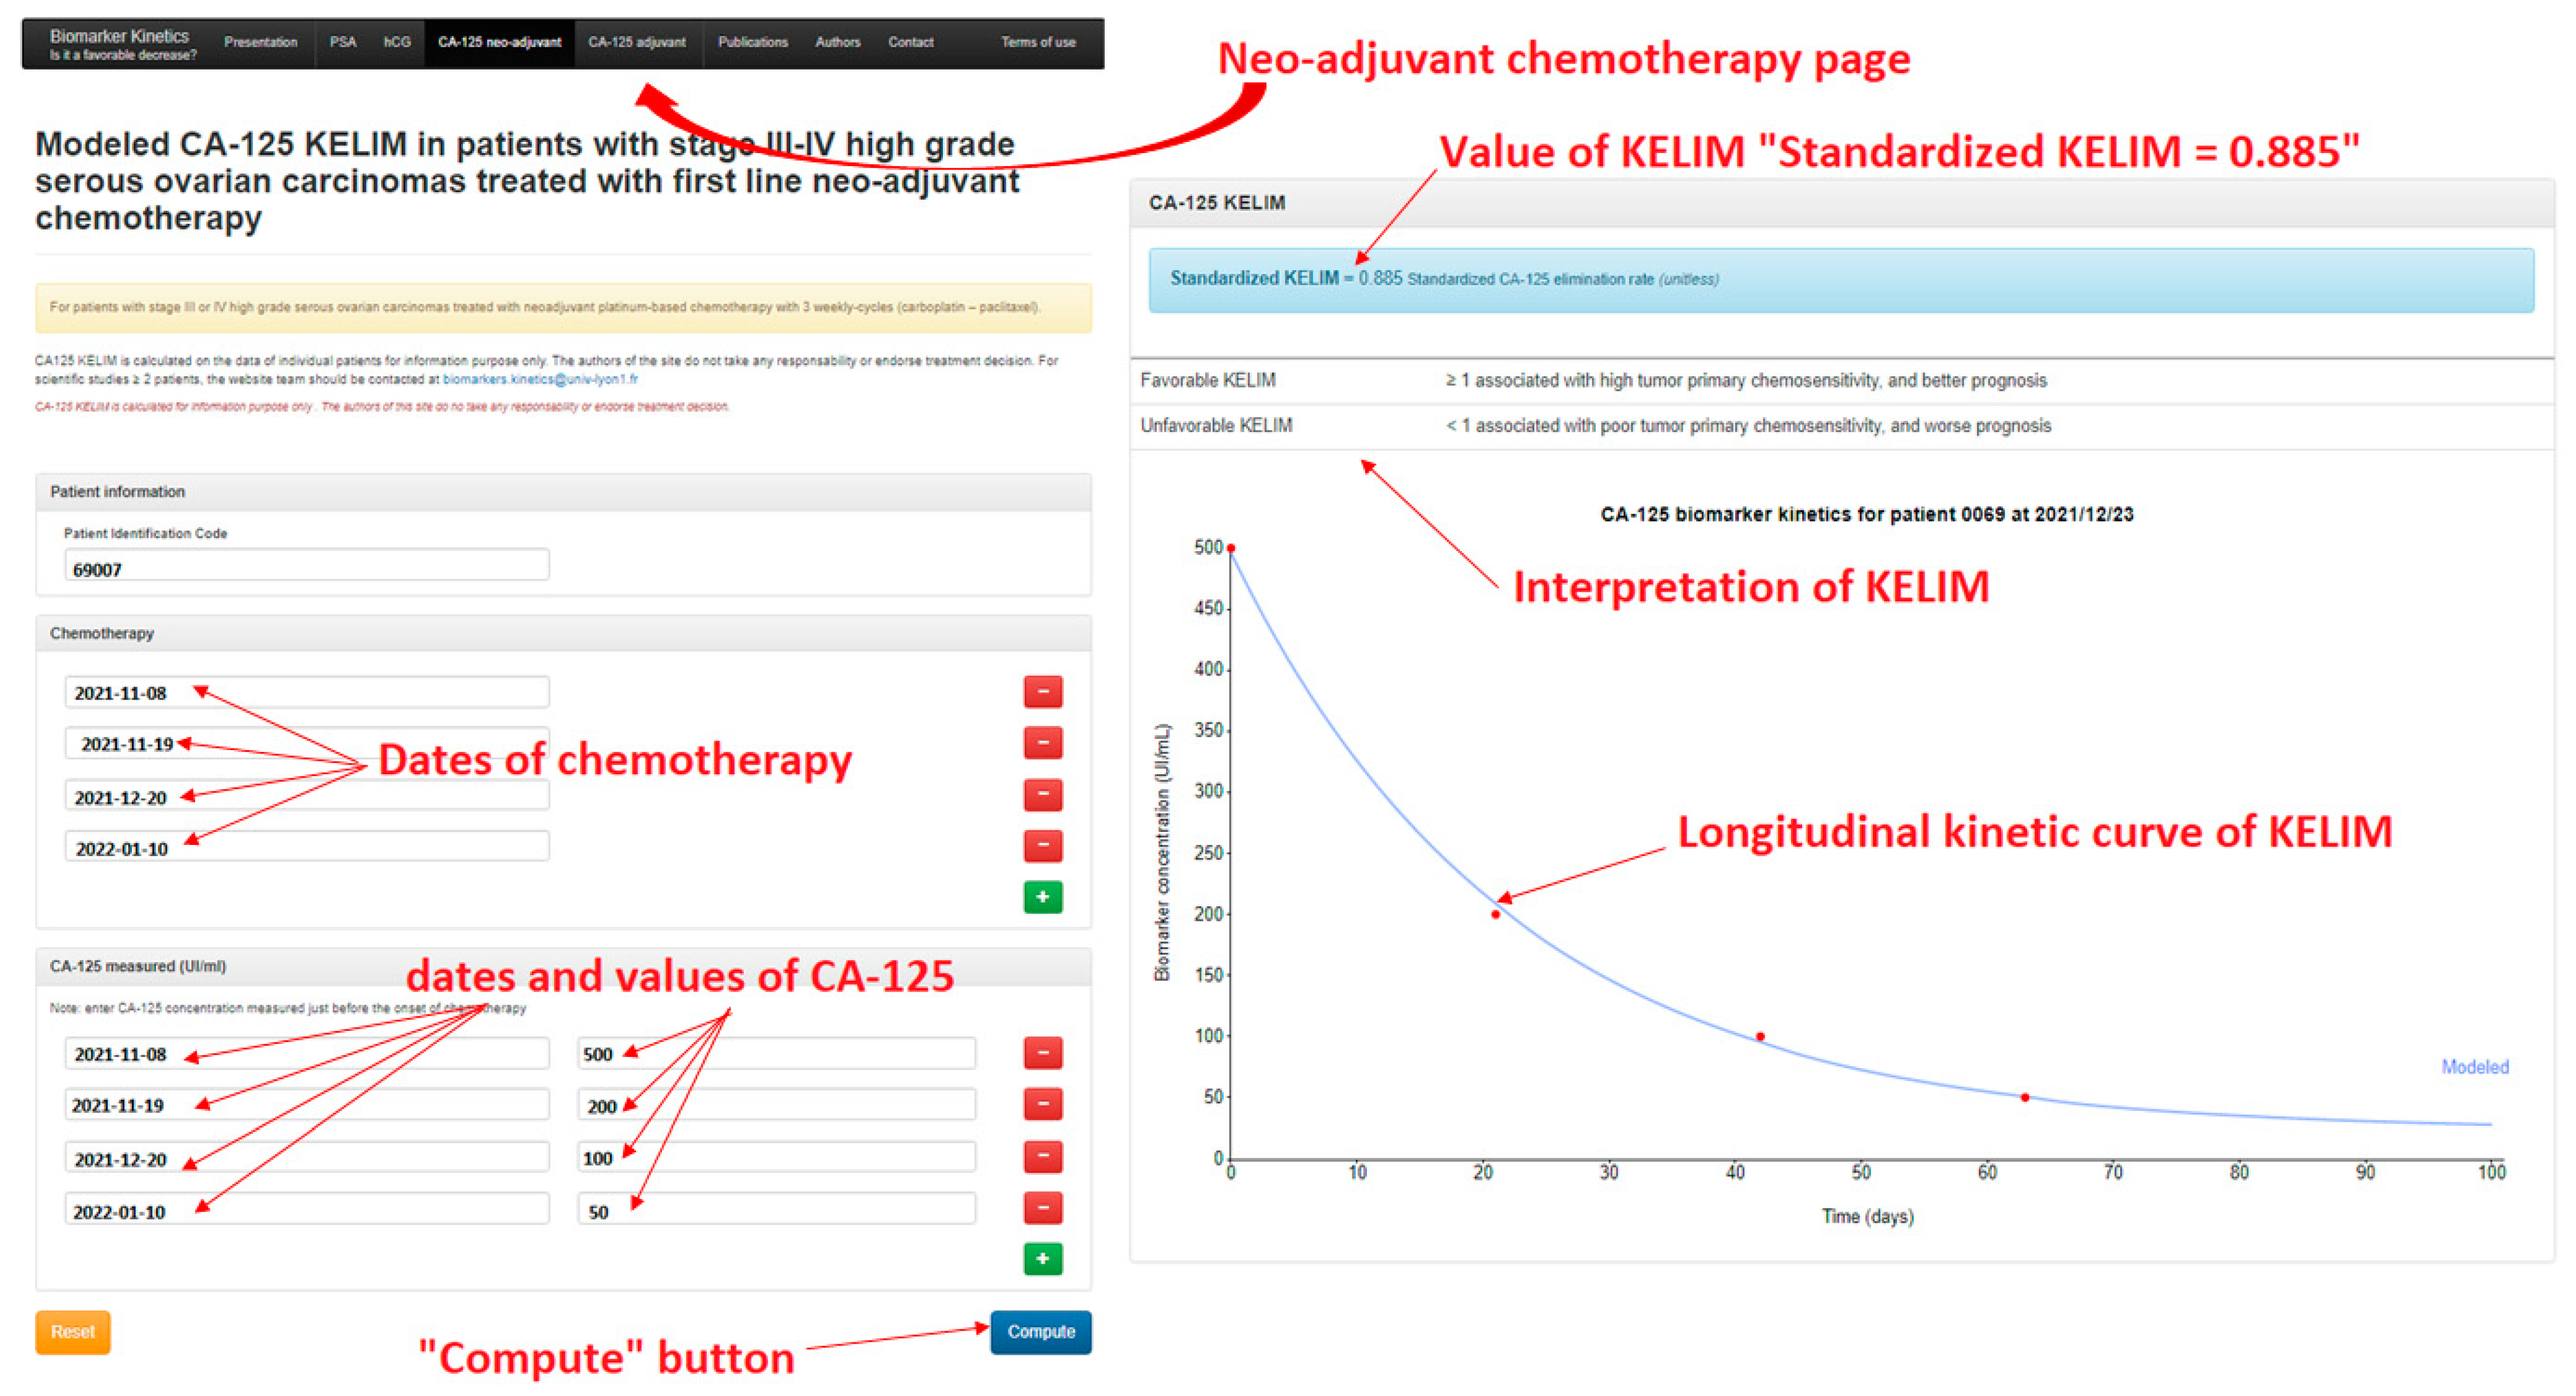
Task: Open the CA-125 adjuvant page
Action: coord(637,42)
